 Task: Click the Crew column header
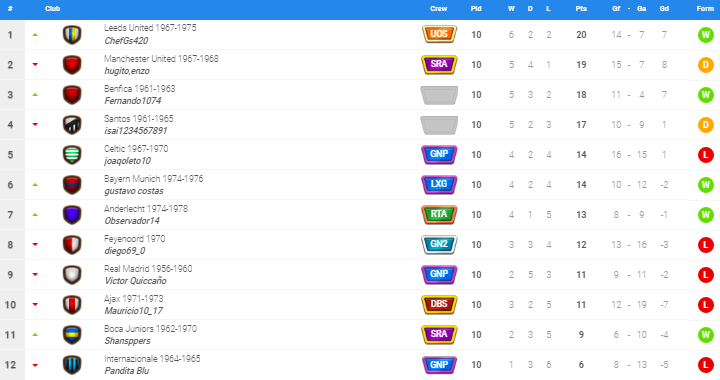click(439, 9)
